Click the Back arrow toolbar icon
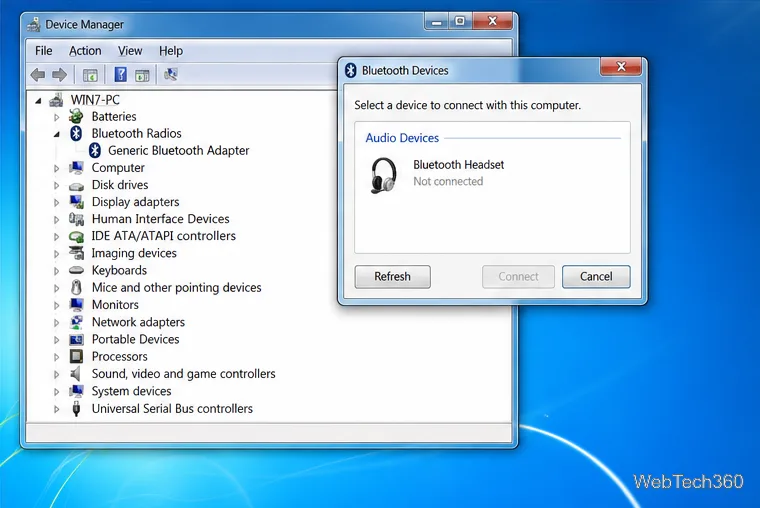 click(x=37, y=75)
